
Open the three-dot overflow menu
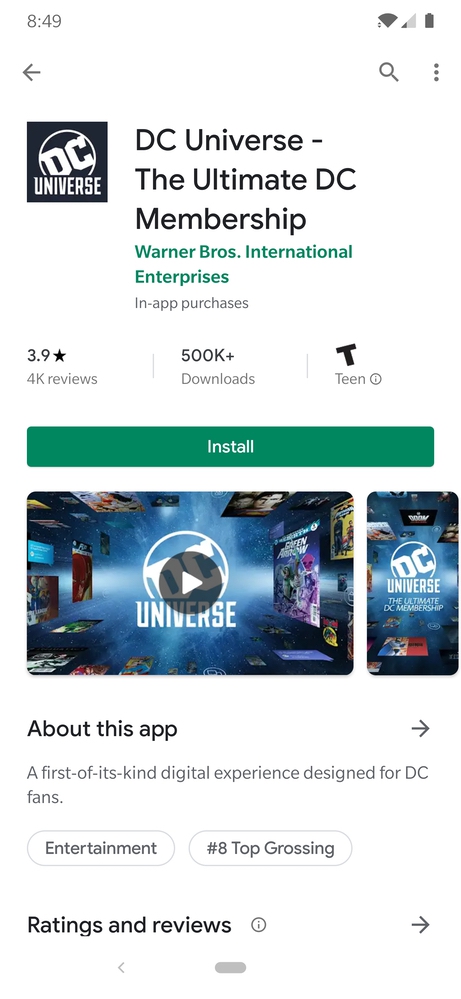point(436,72)
